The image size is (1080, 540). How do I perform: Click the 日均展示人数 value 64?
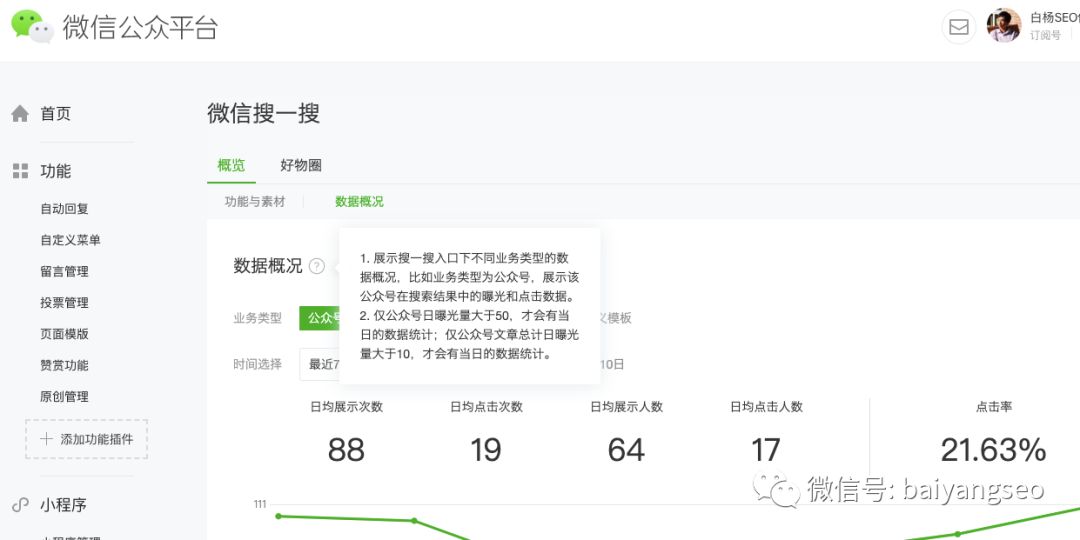click(626, 450)
